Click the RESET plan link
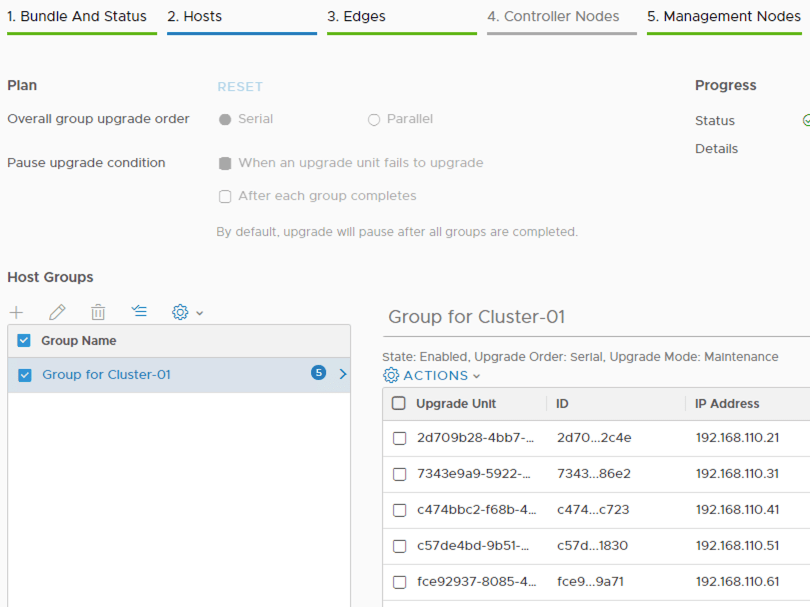 coord(240,87)
